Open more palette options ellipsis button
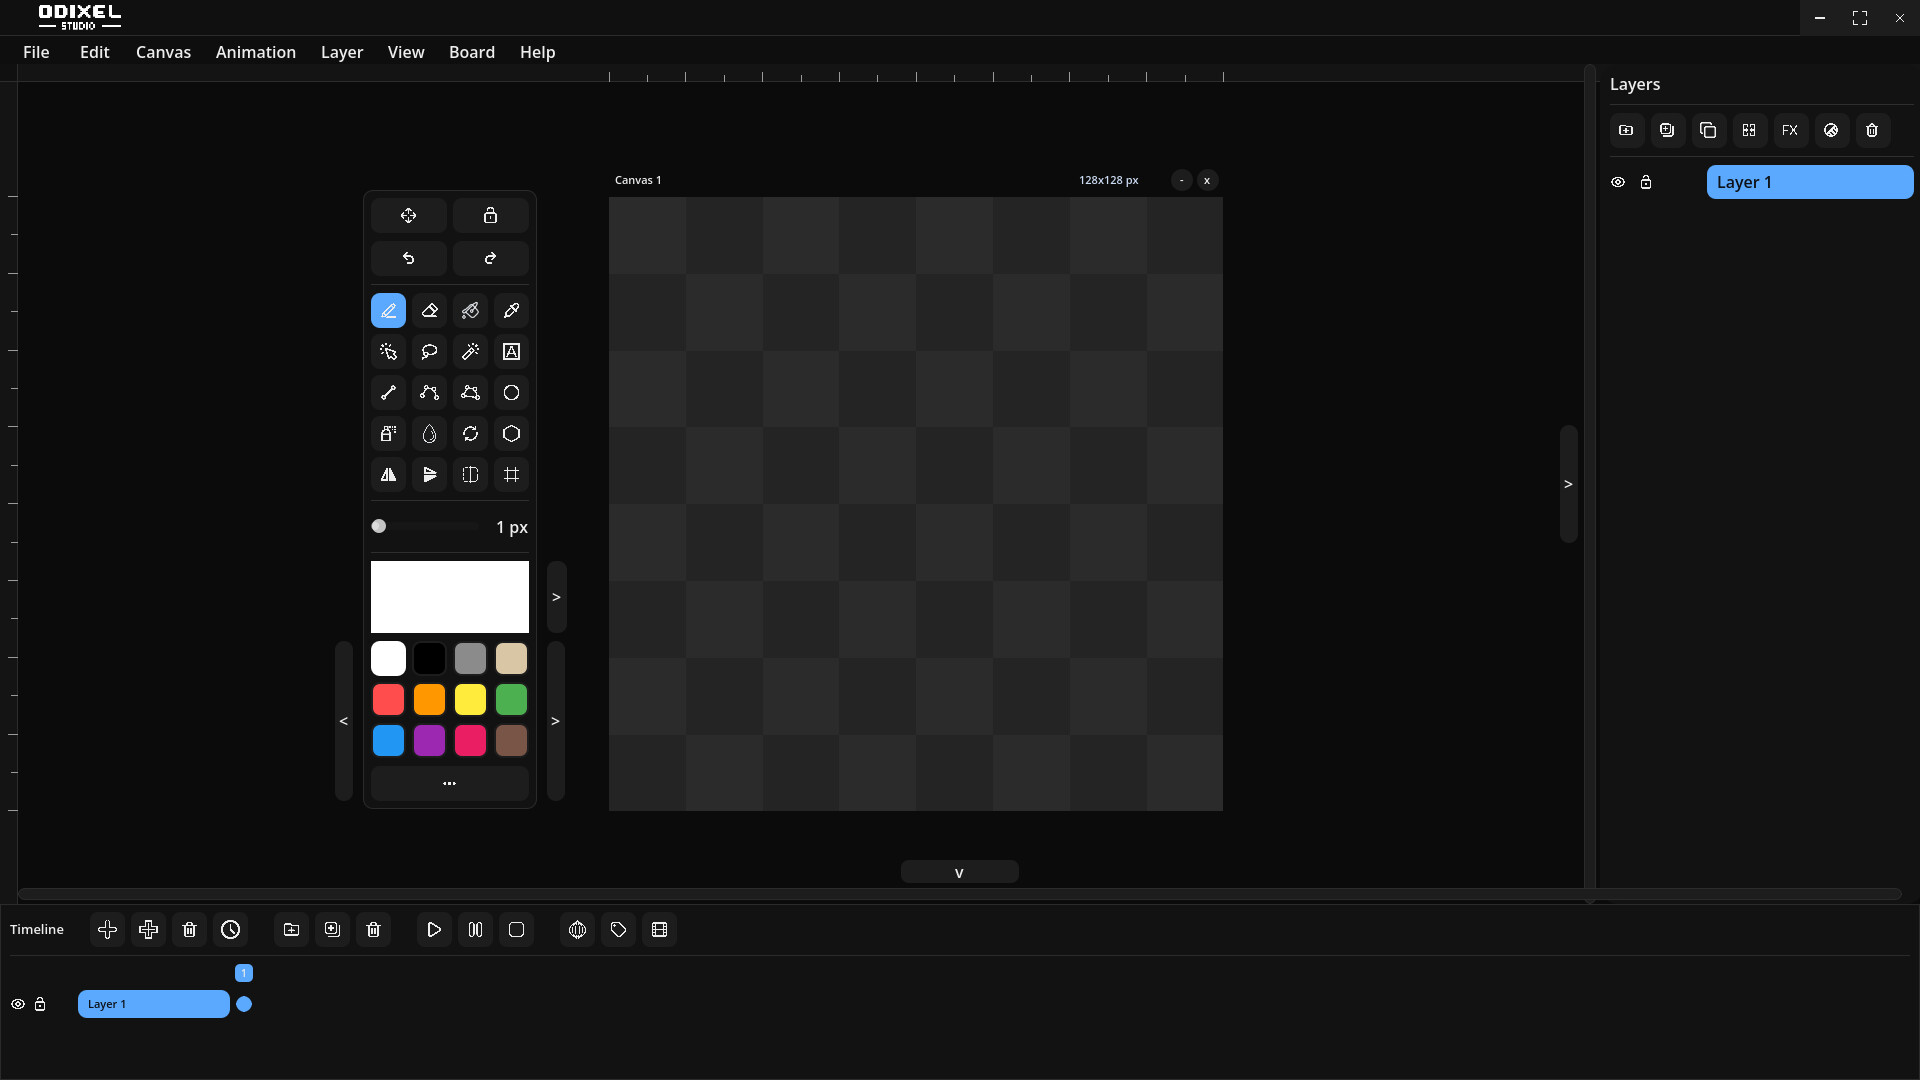Screen dimensions: 1920x1080 coord(449,783)
